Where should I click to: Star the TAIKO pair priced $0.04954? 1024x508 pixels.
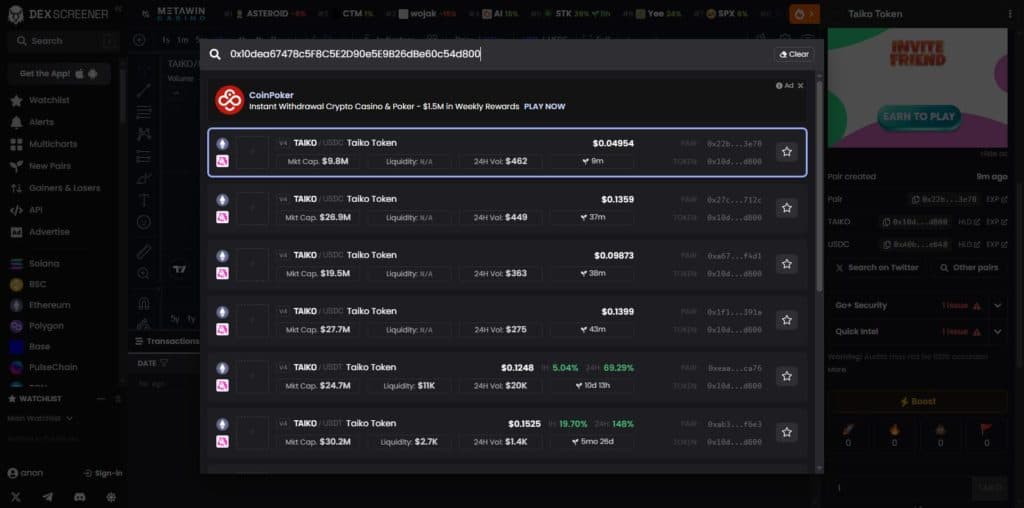click(x=786, y=152)
